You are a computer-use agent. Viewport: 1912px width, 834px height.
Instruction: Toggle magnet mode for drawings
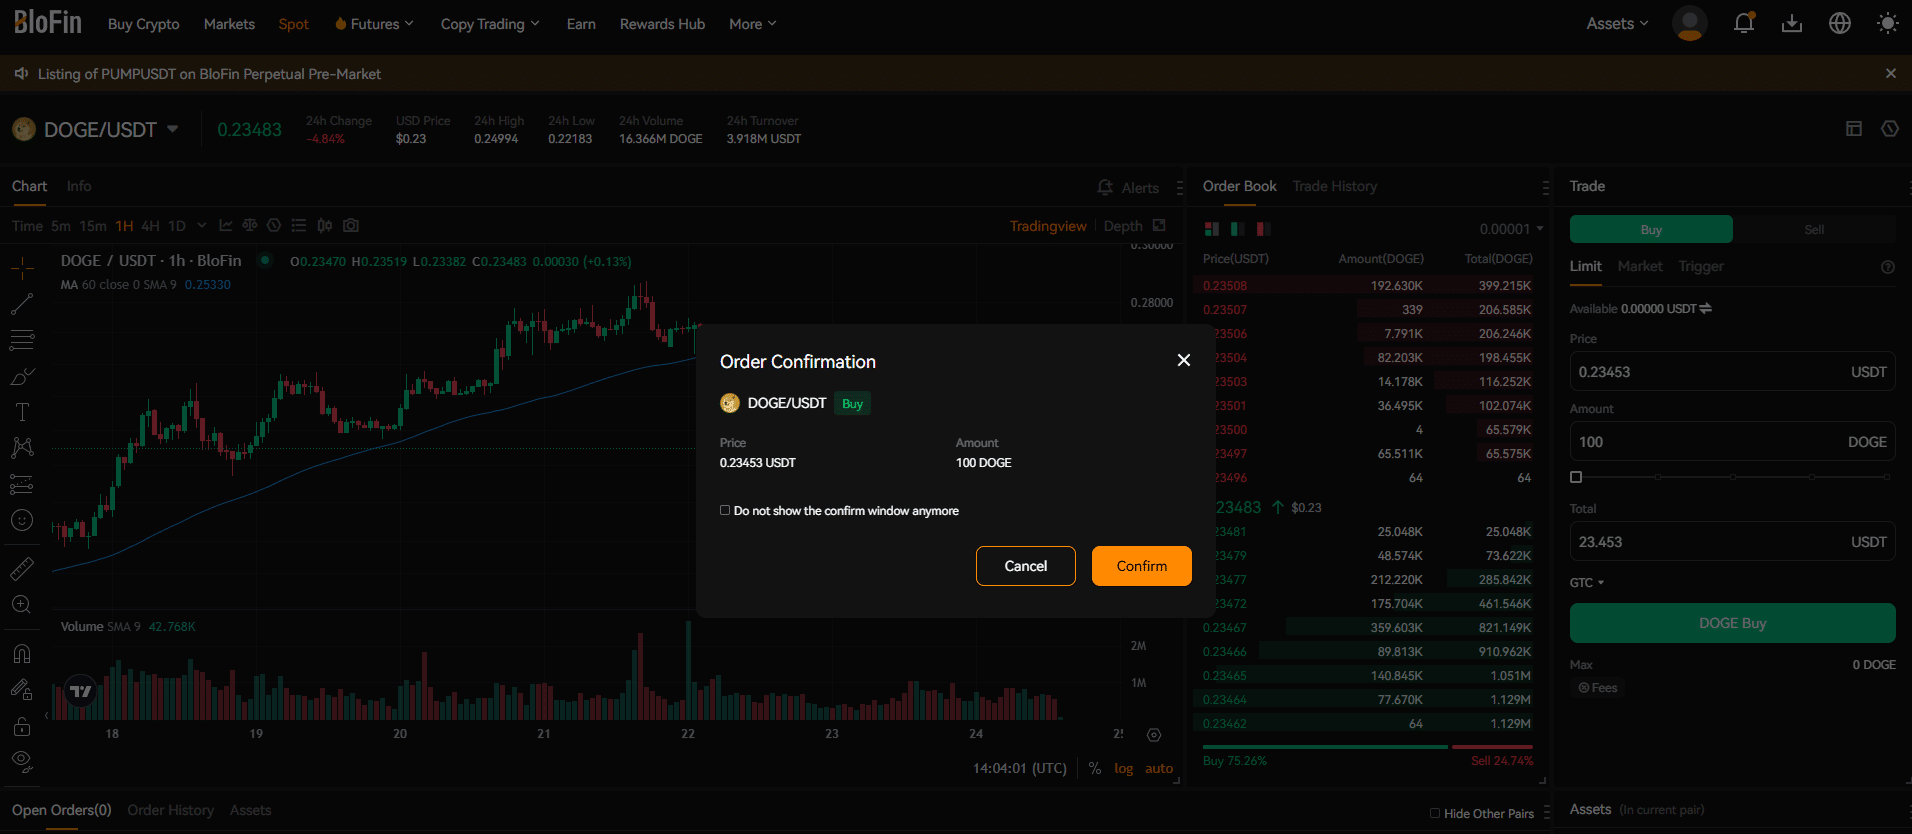pyautogui.click(x=22, y=654)
